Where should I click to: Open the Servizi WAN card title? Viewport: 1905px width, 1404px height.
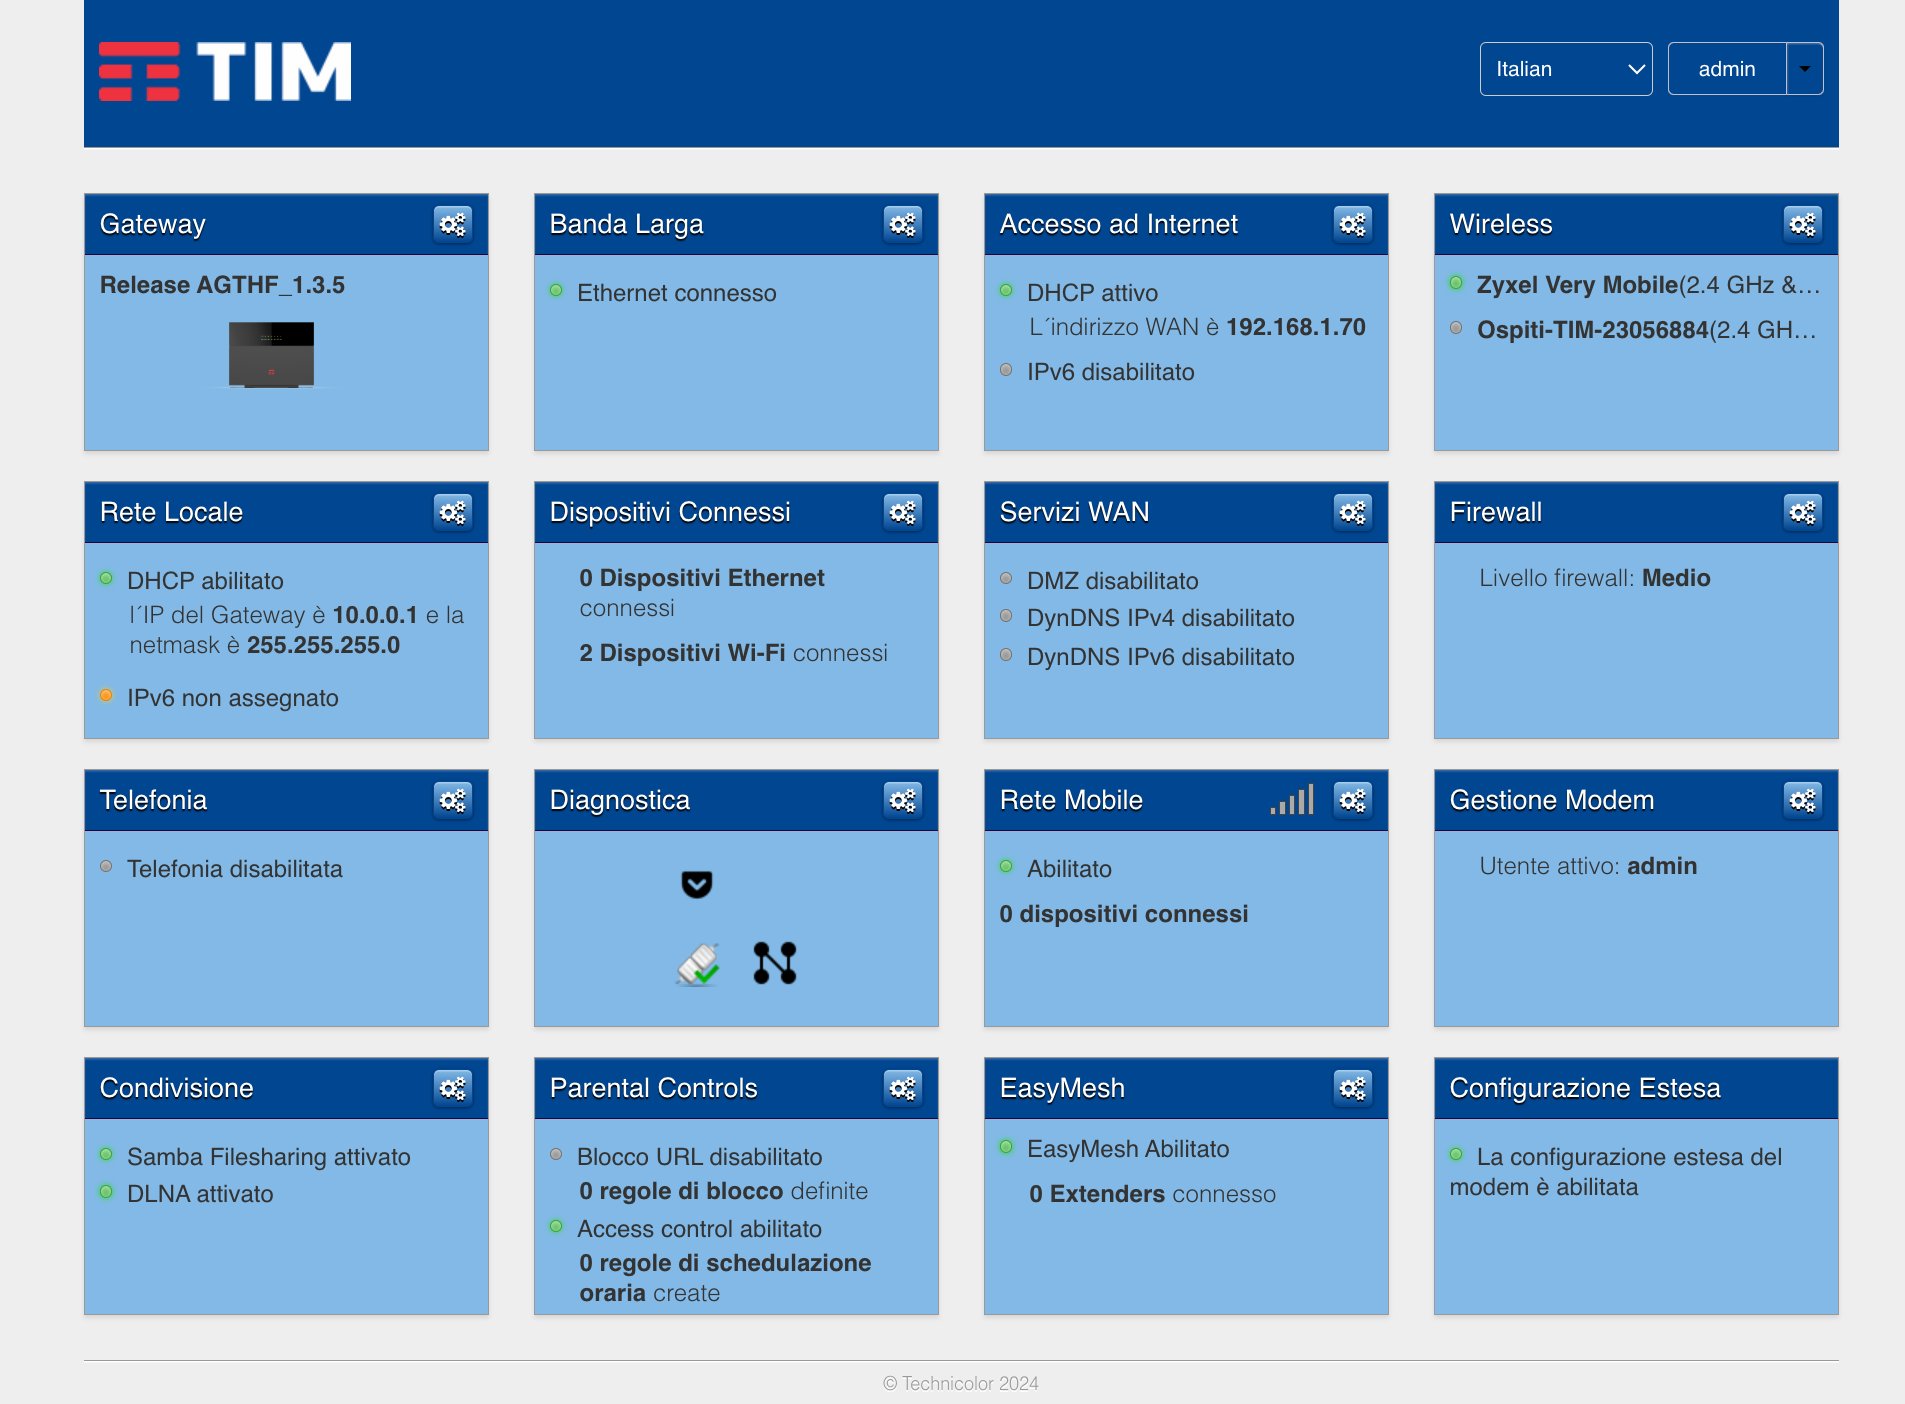[x=1075, y=512]
